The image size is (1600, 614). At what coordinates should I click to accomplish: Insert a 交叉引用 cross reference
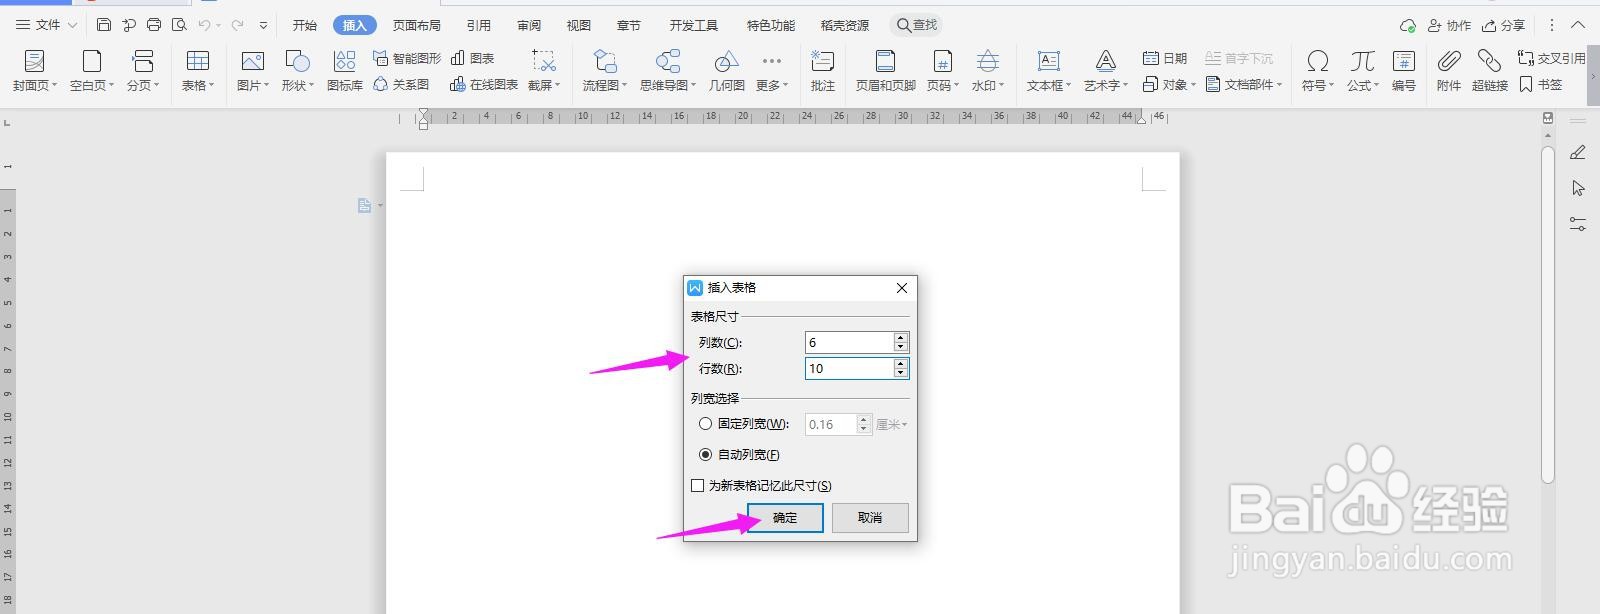coord(1552,58)
